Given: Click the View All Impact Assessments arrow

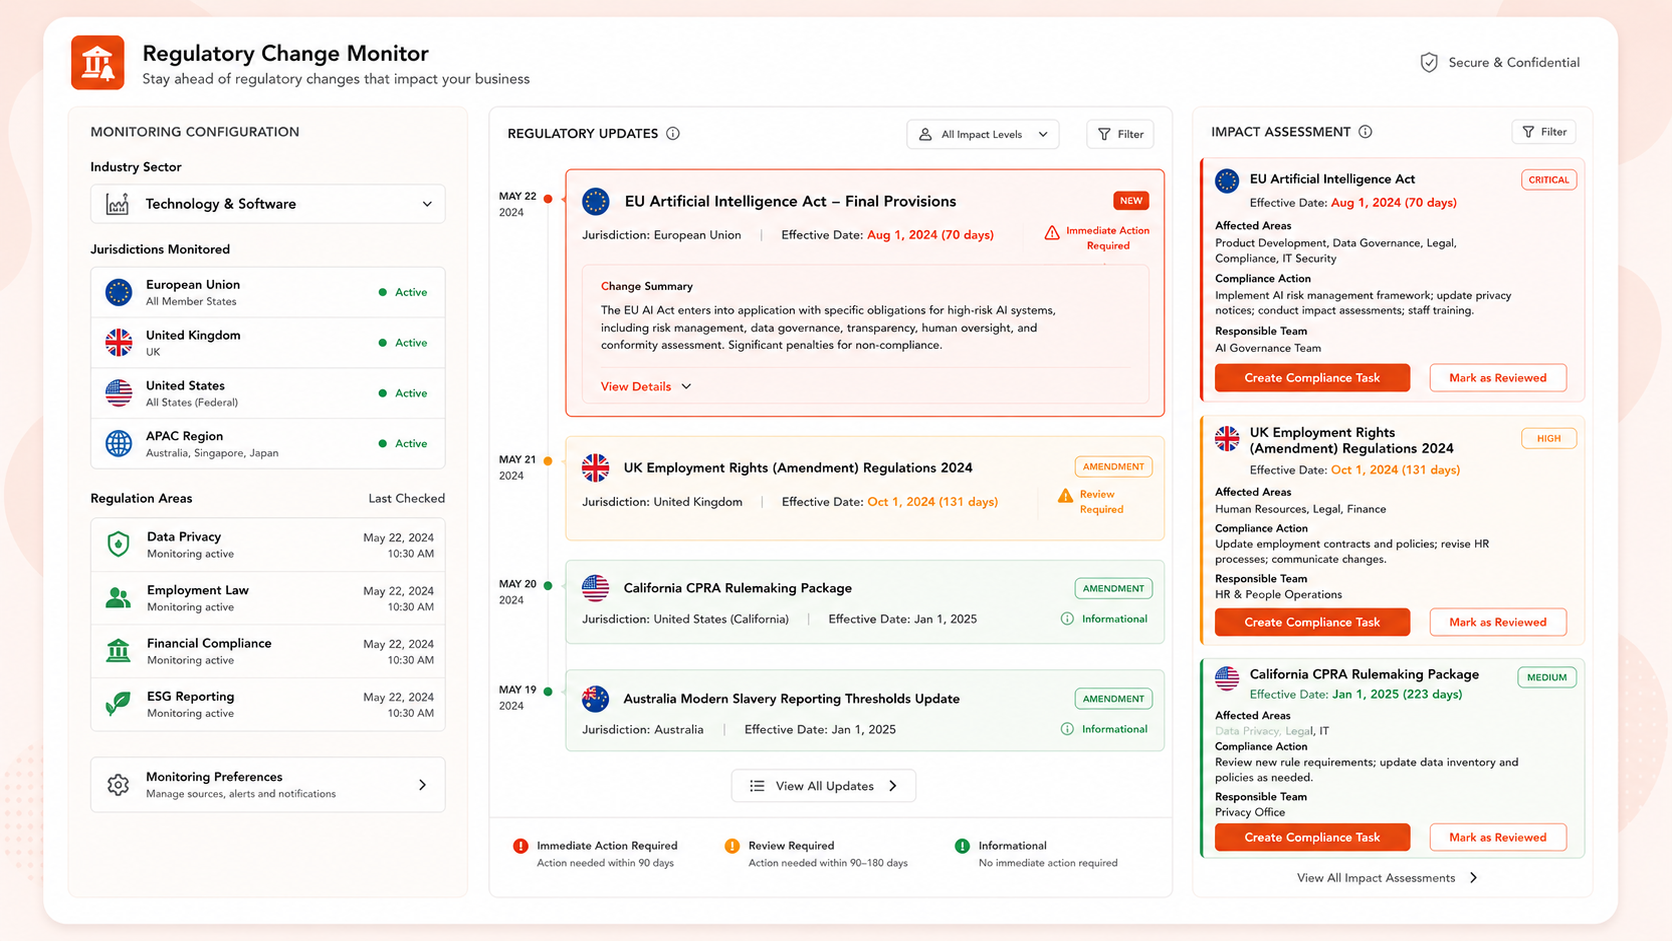Looking at the screenshot, I should [x=1473, y=878].
